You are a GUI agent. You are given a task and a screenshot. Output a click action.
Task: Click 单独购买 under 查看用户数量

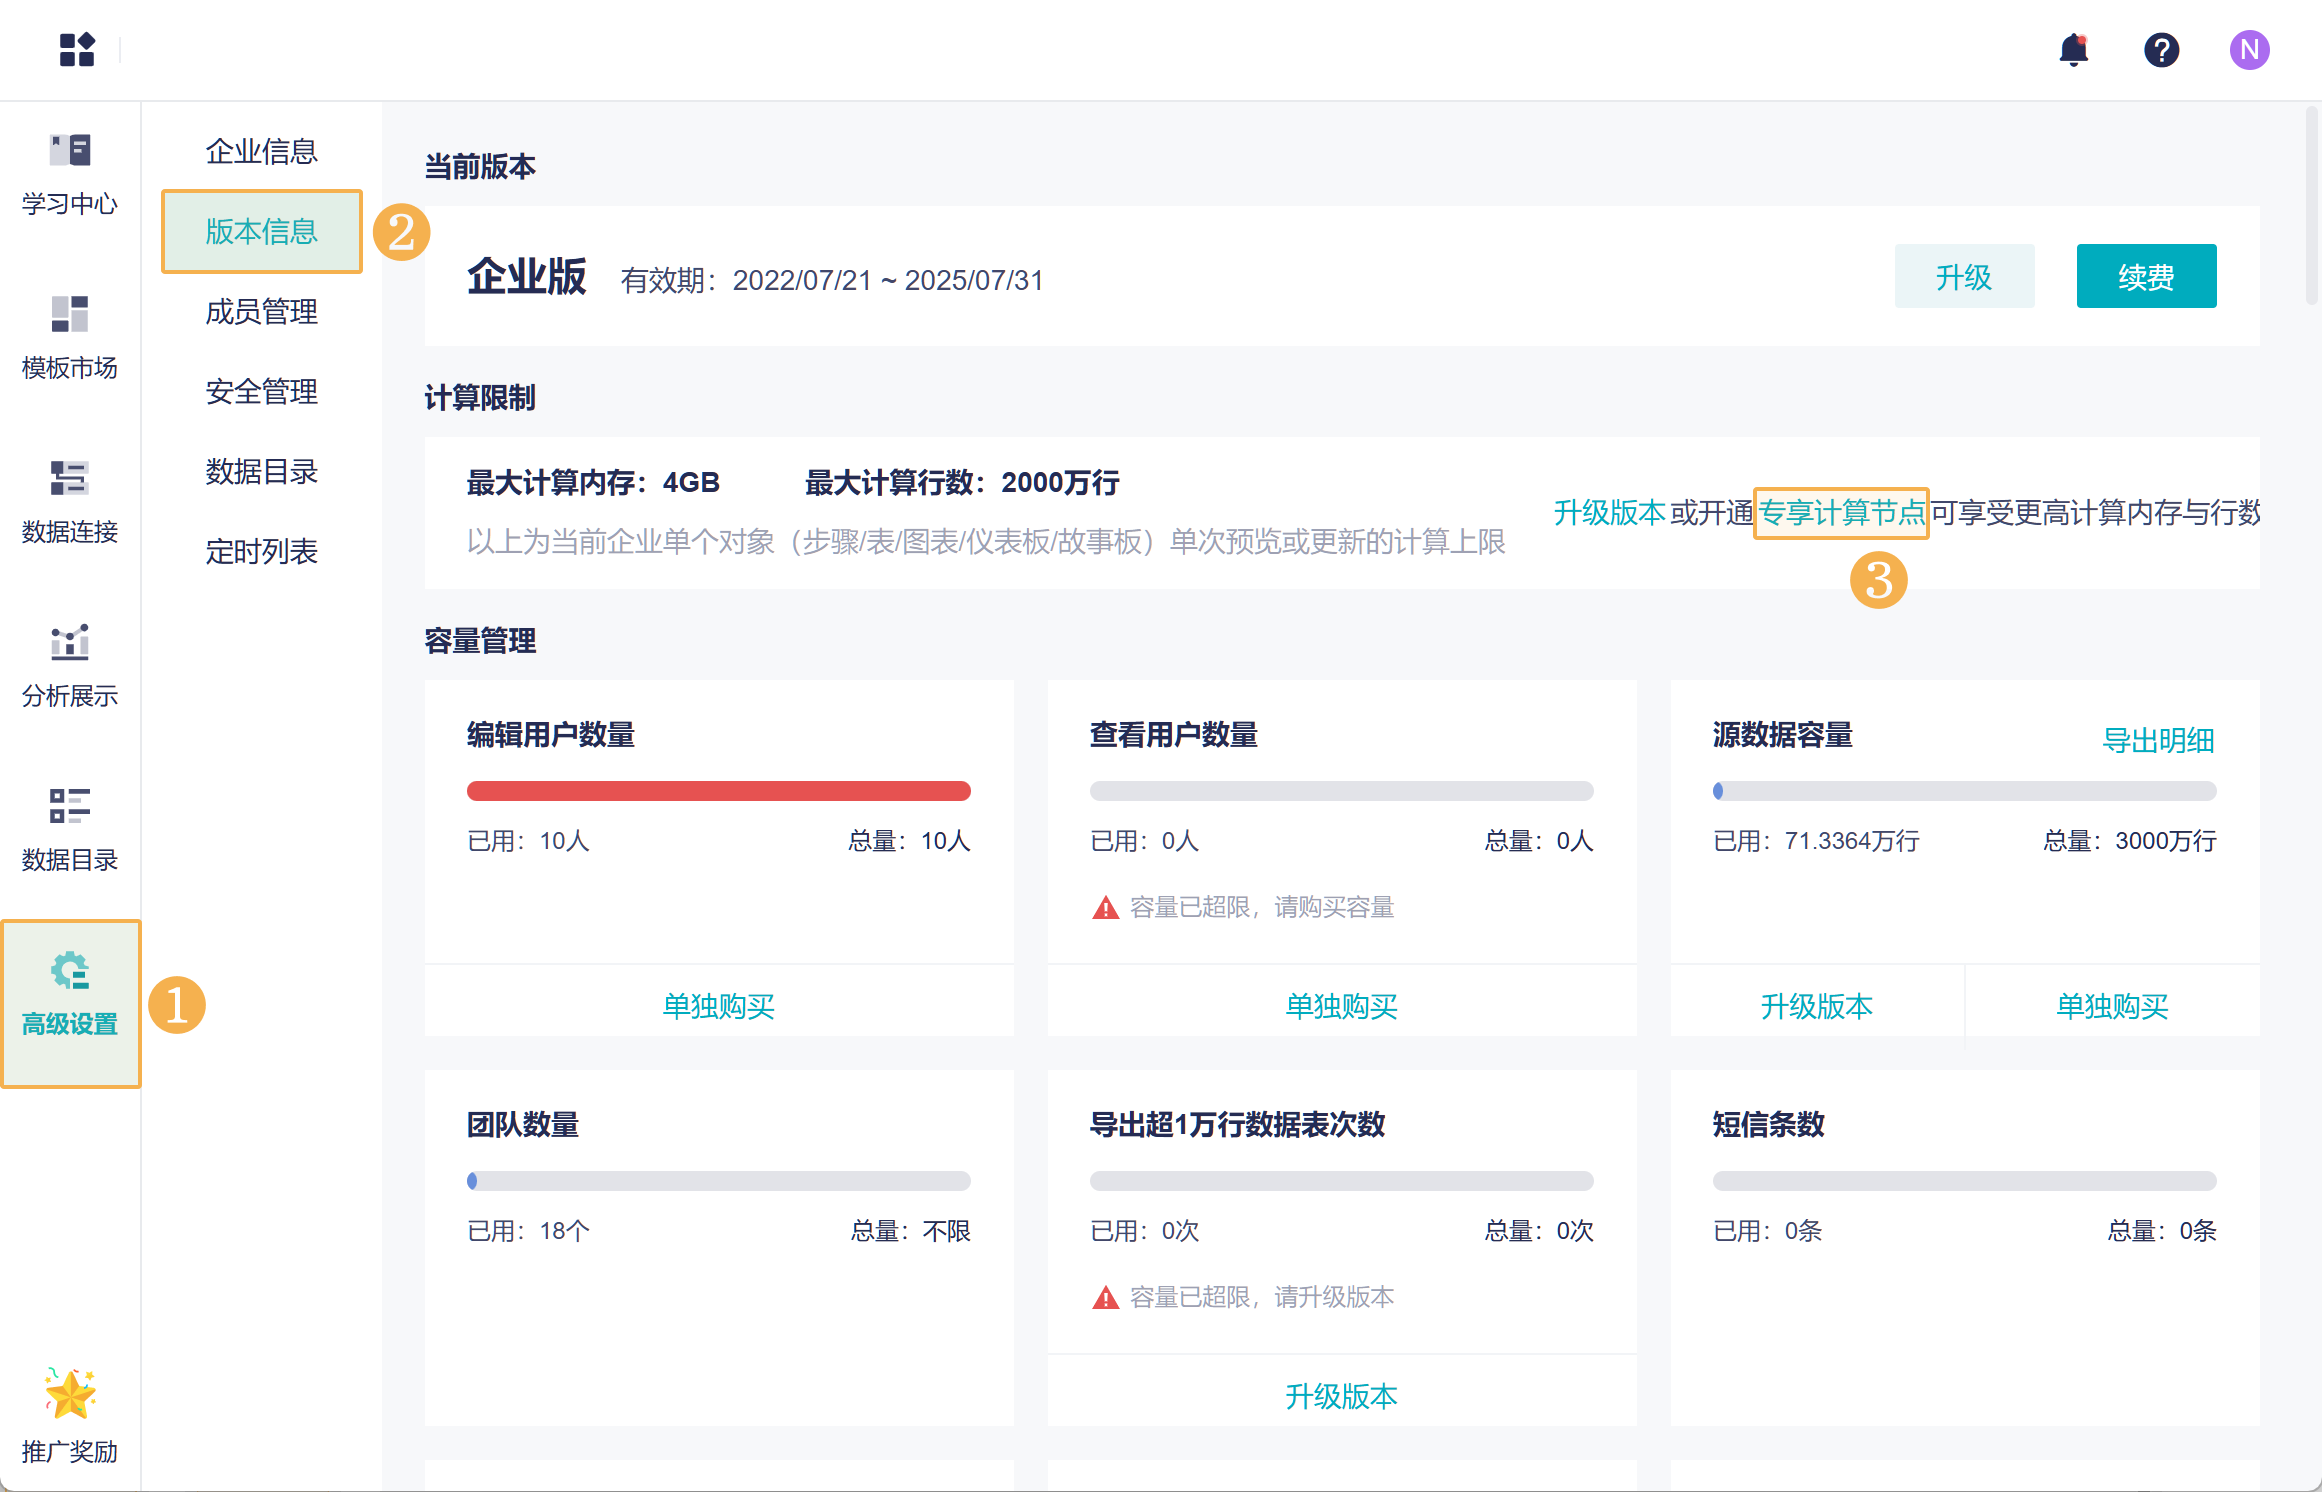1341,1005
